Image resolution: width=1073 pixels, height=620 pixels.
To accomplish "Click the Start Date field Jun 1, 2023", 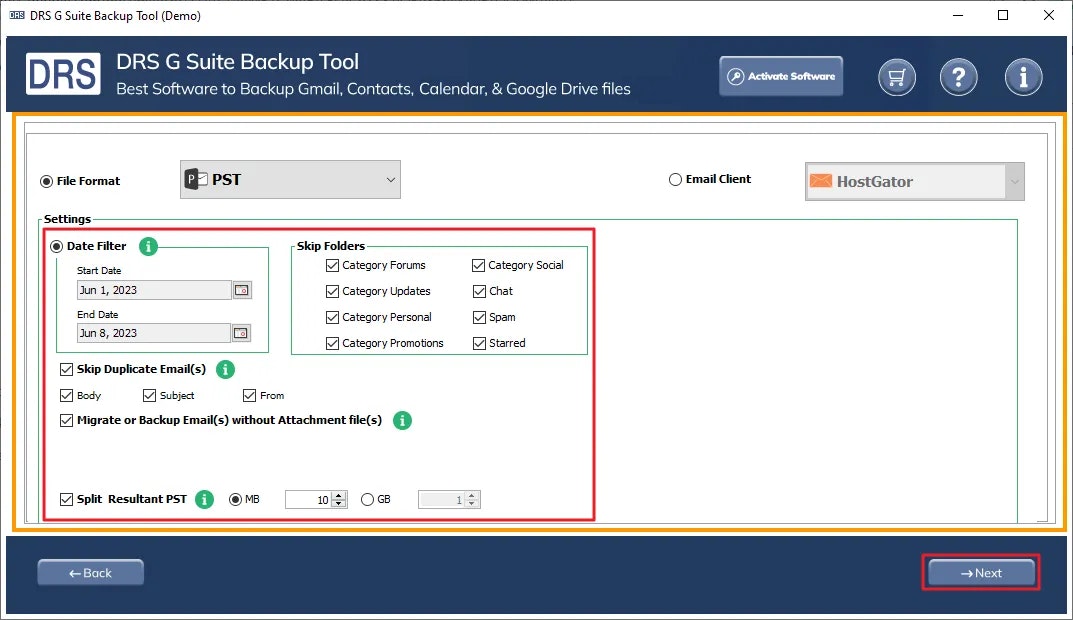I will [x=153, y=290].
